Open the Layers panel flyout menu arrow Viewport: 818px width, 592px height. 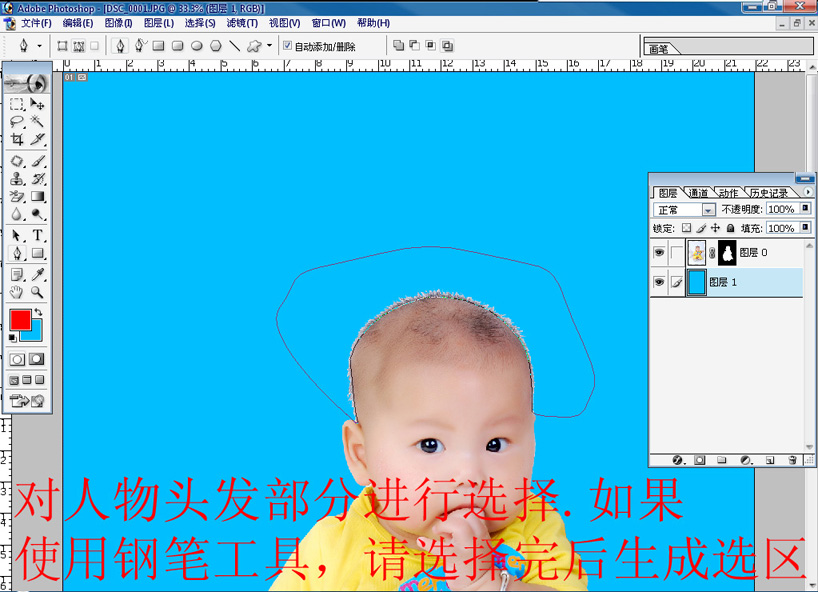click(x=809, y=192)
